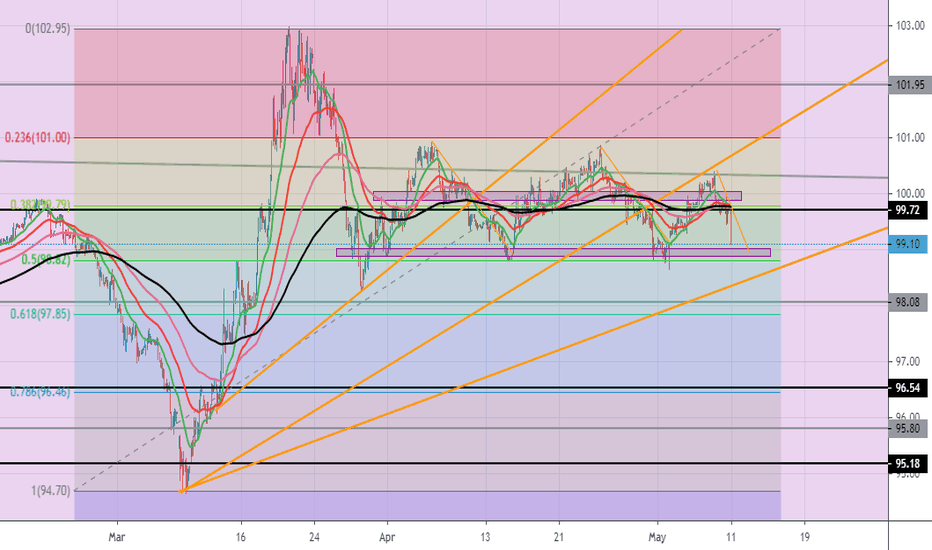Click the 0(102.95) Fibonacci level label

(48, 29)
